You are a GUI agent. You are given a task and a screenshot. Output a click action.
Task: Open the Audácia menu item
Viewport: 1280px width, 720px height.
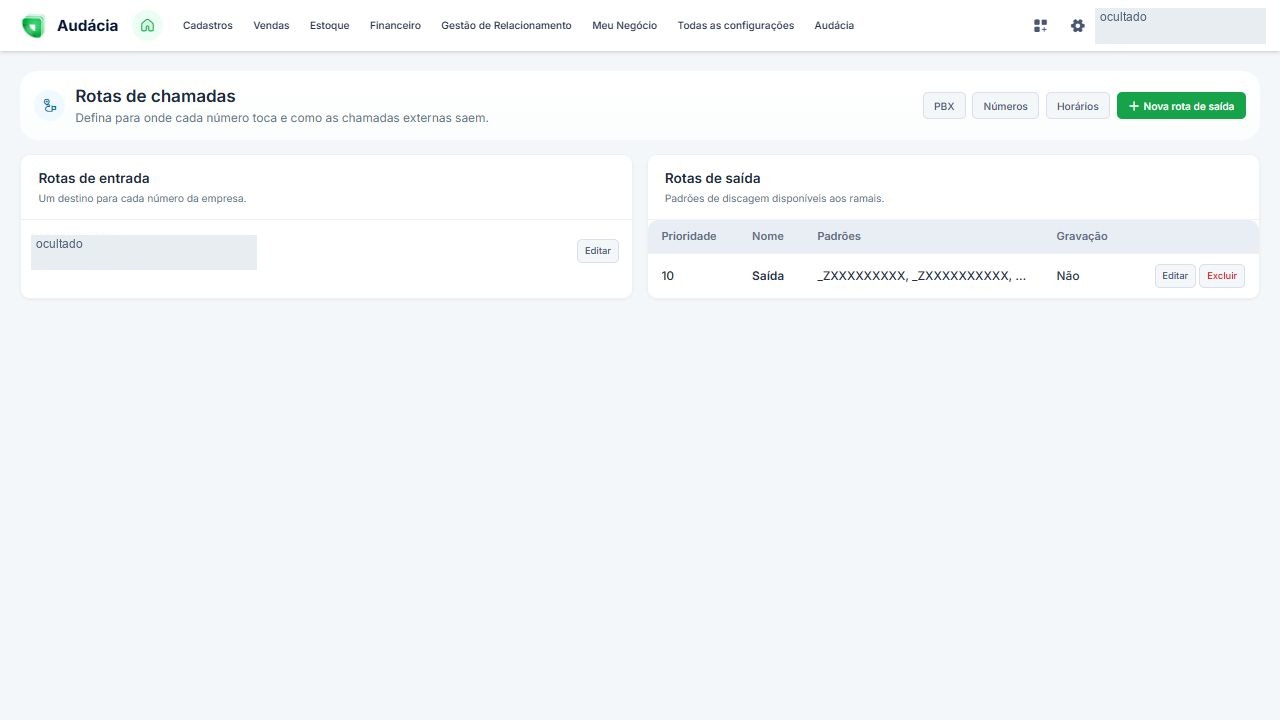834,26
